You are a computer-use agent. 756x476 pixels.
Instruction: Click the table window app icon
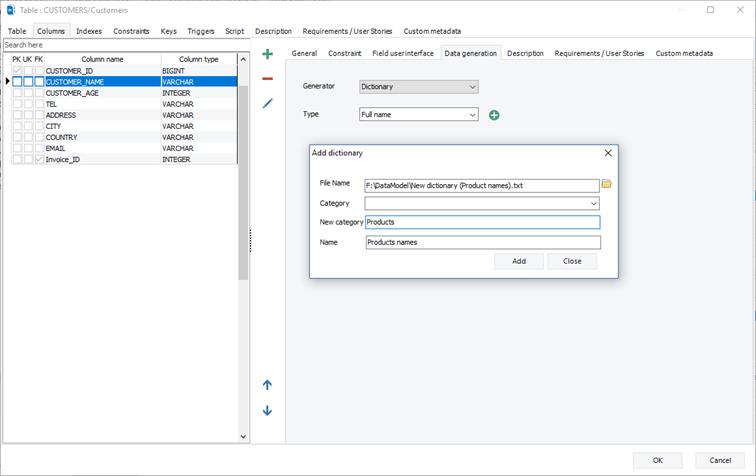10,10
